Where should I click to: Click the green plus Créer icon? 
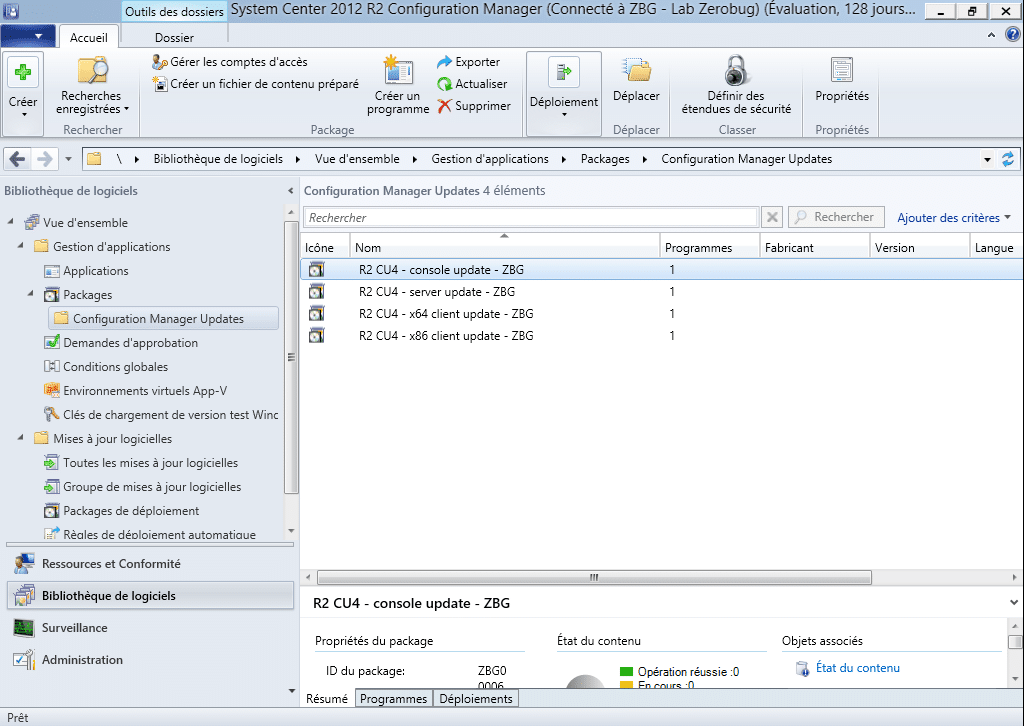pyautogui.click(x=23, y=72)
